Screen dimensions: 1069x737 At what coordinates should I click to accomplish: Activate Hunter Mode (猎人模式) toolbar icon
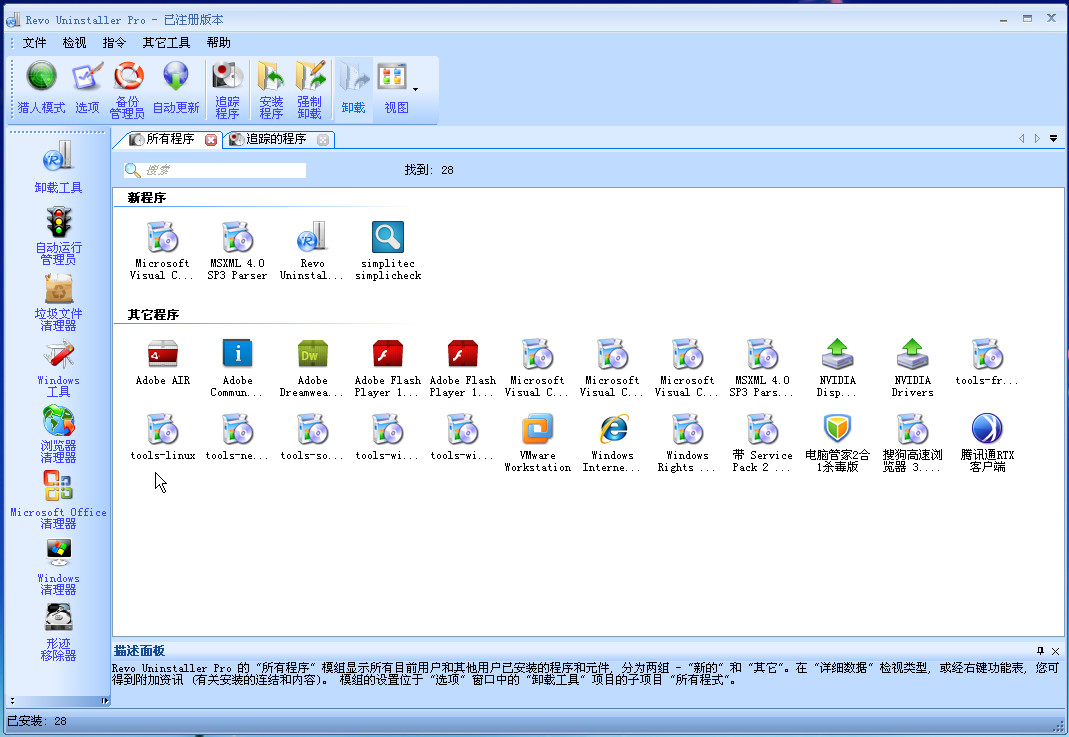(x=41, y=87)
